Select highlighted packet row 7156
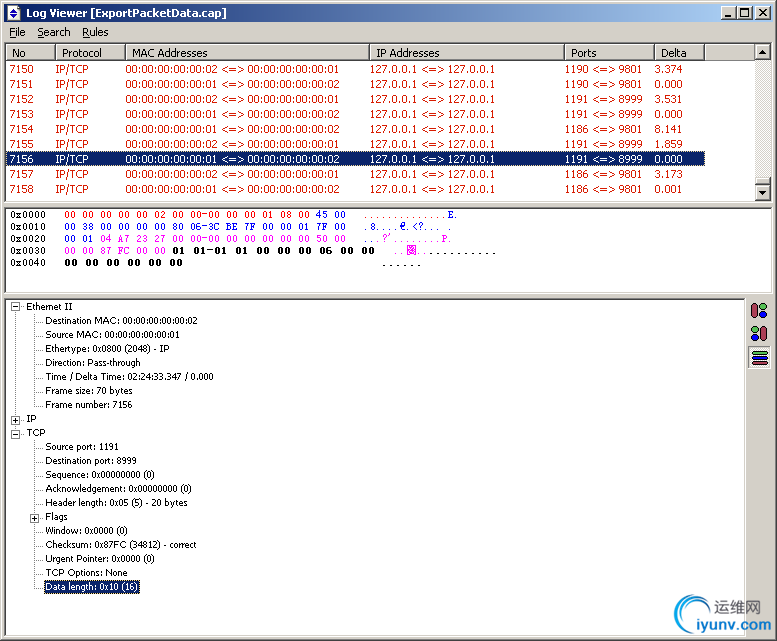 point(355,159)
